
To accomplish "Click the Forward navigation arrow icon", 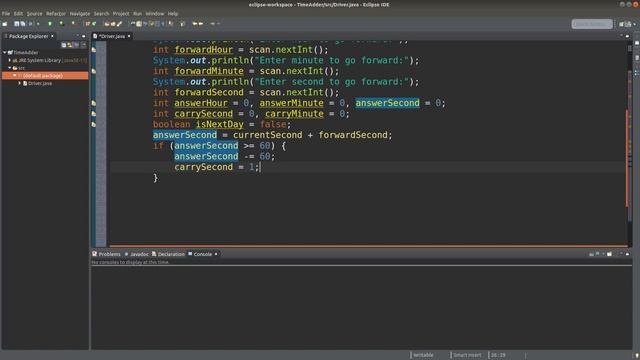I will point(201,24).
